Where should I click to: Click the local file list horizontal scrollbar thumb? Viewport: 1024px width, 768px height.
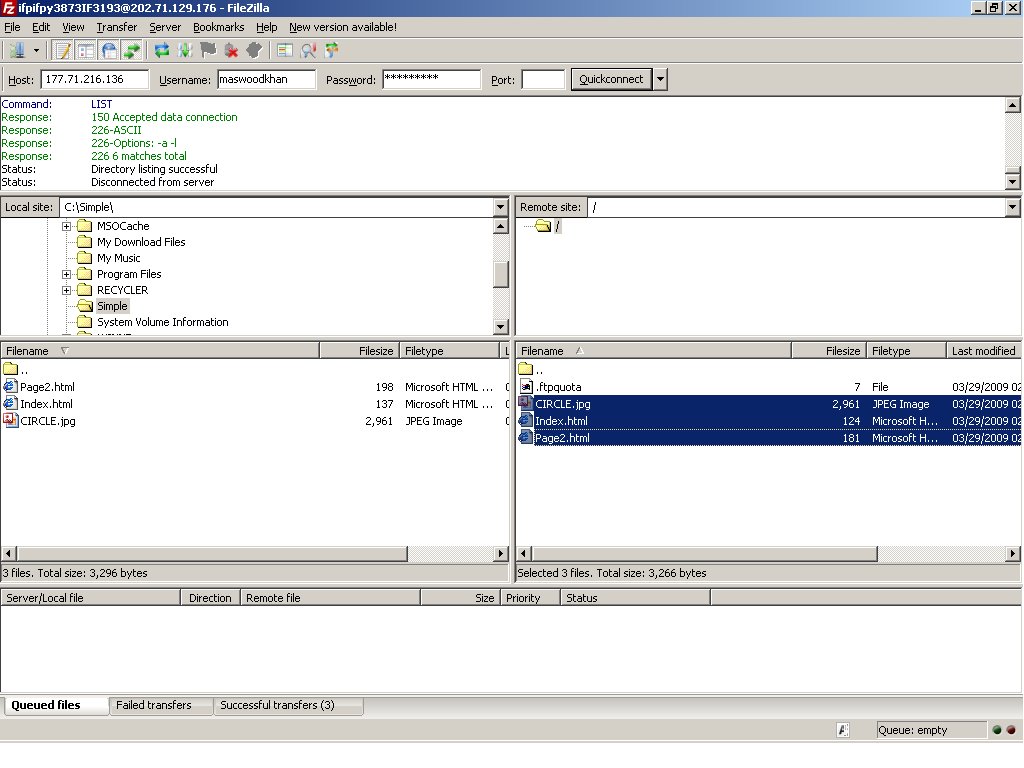(x=212, y=554)
